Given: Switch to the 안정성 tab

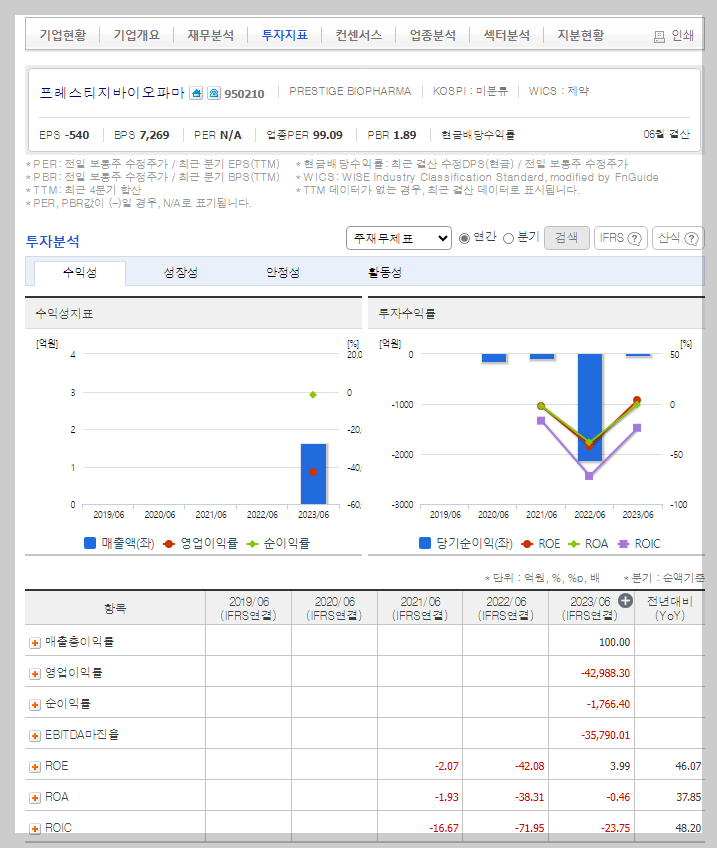Looking at the screenshot, I should 283,273.
